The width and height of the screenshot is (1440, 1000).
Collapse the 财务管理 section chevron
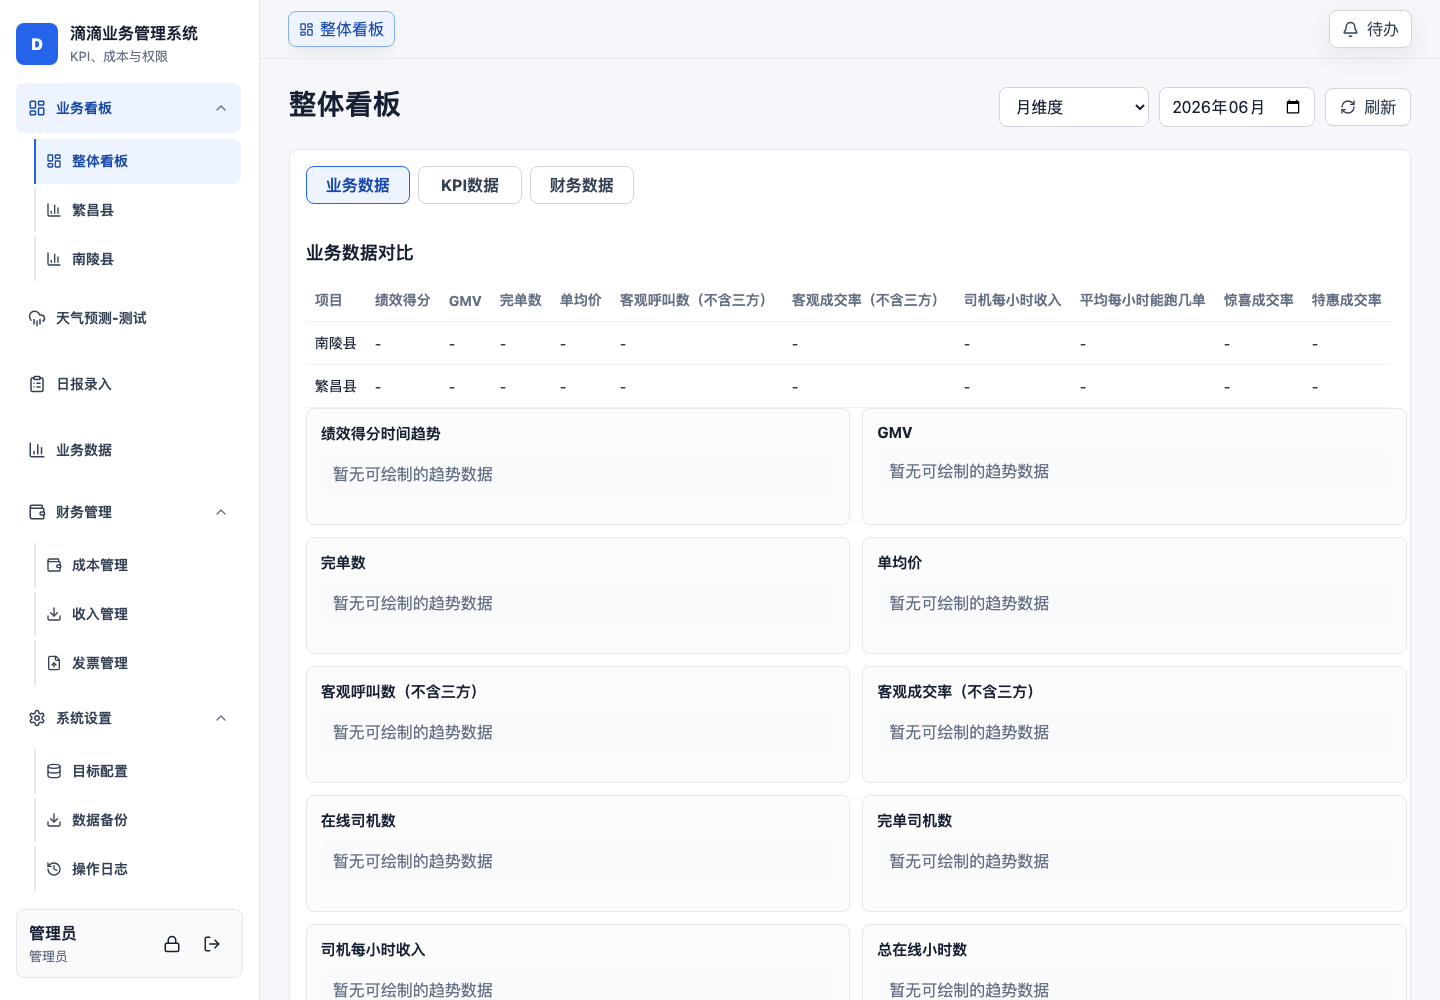point(221,512)
